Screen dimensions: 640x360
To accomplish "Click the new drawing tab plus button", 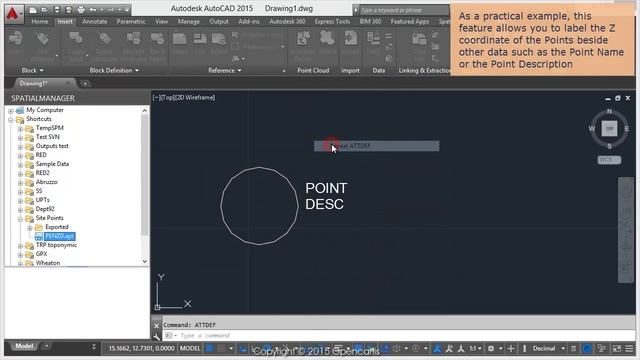I will (85, 84).
